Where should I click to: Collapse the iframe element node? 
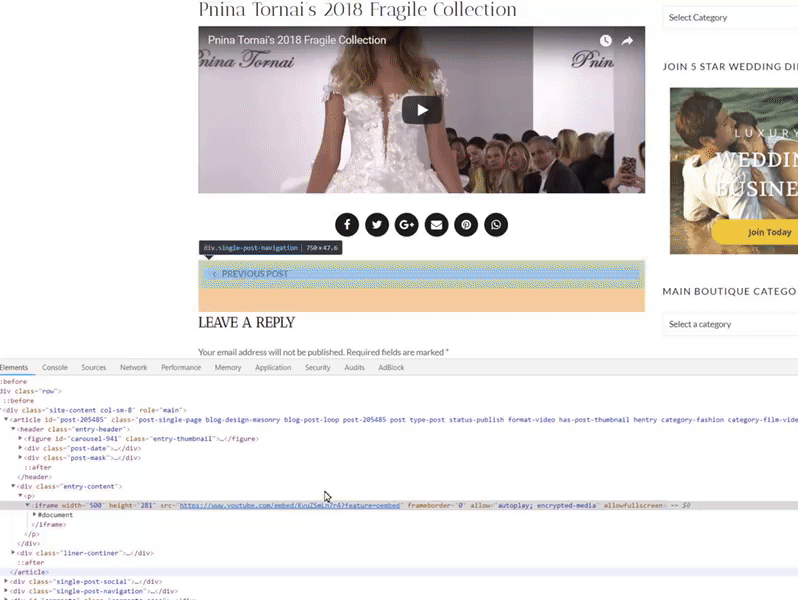(x=27, y=505)
